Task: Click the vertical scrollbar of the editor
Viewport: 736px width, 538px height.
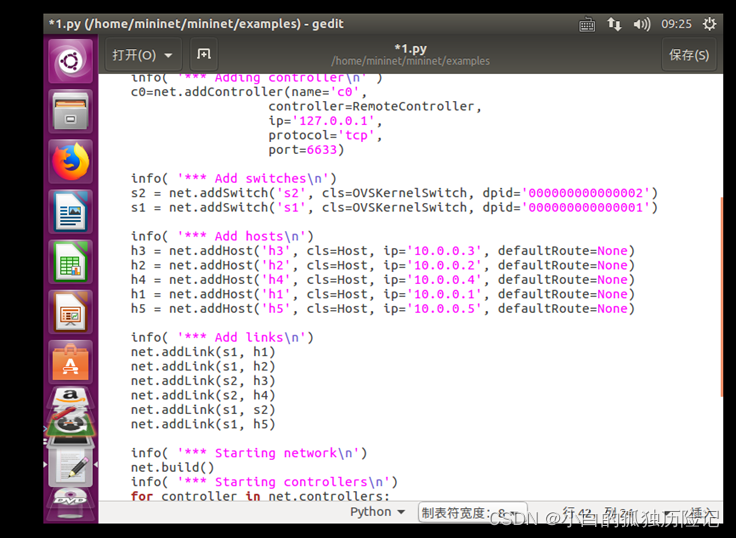Action: point(721,297)
